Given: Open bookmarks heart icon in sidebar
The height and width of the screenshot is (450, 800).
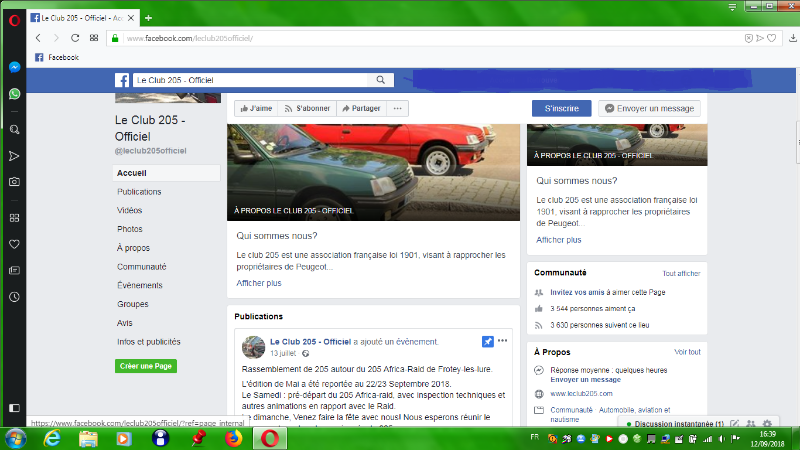Looking at the screenshot, I should pyautogui.click(x=14, y=244).
